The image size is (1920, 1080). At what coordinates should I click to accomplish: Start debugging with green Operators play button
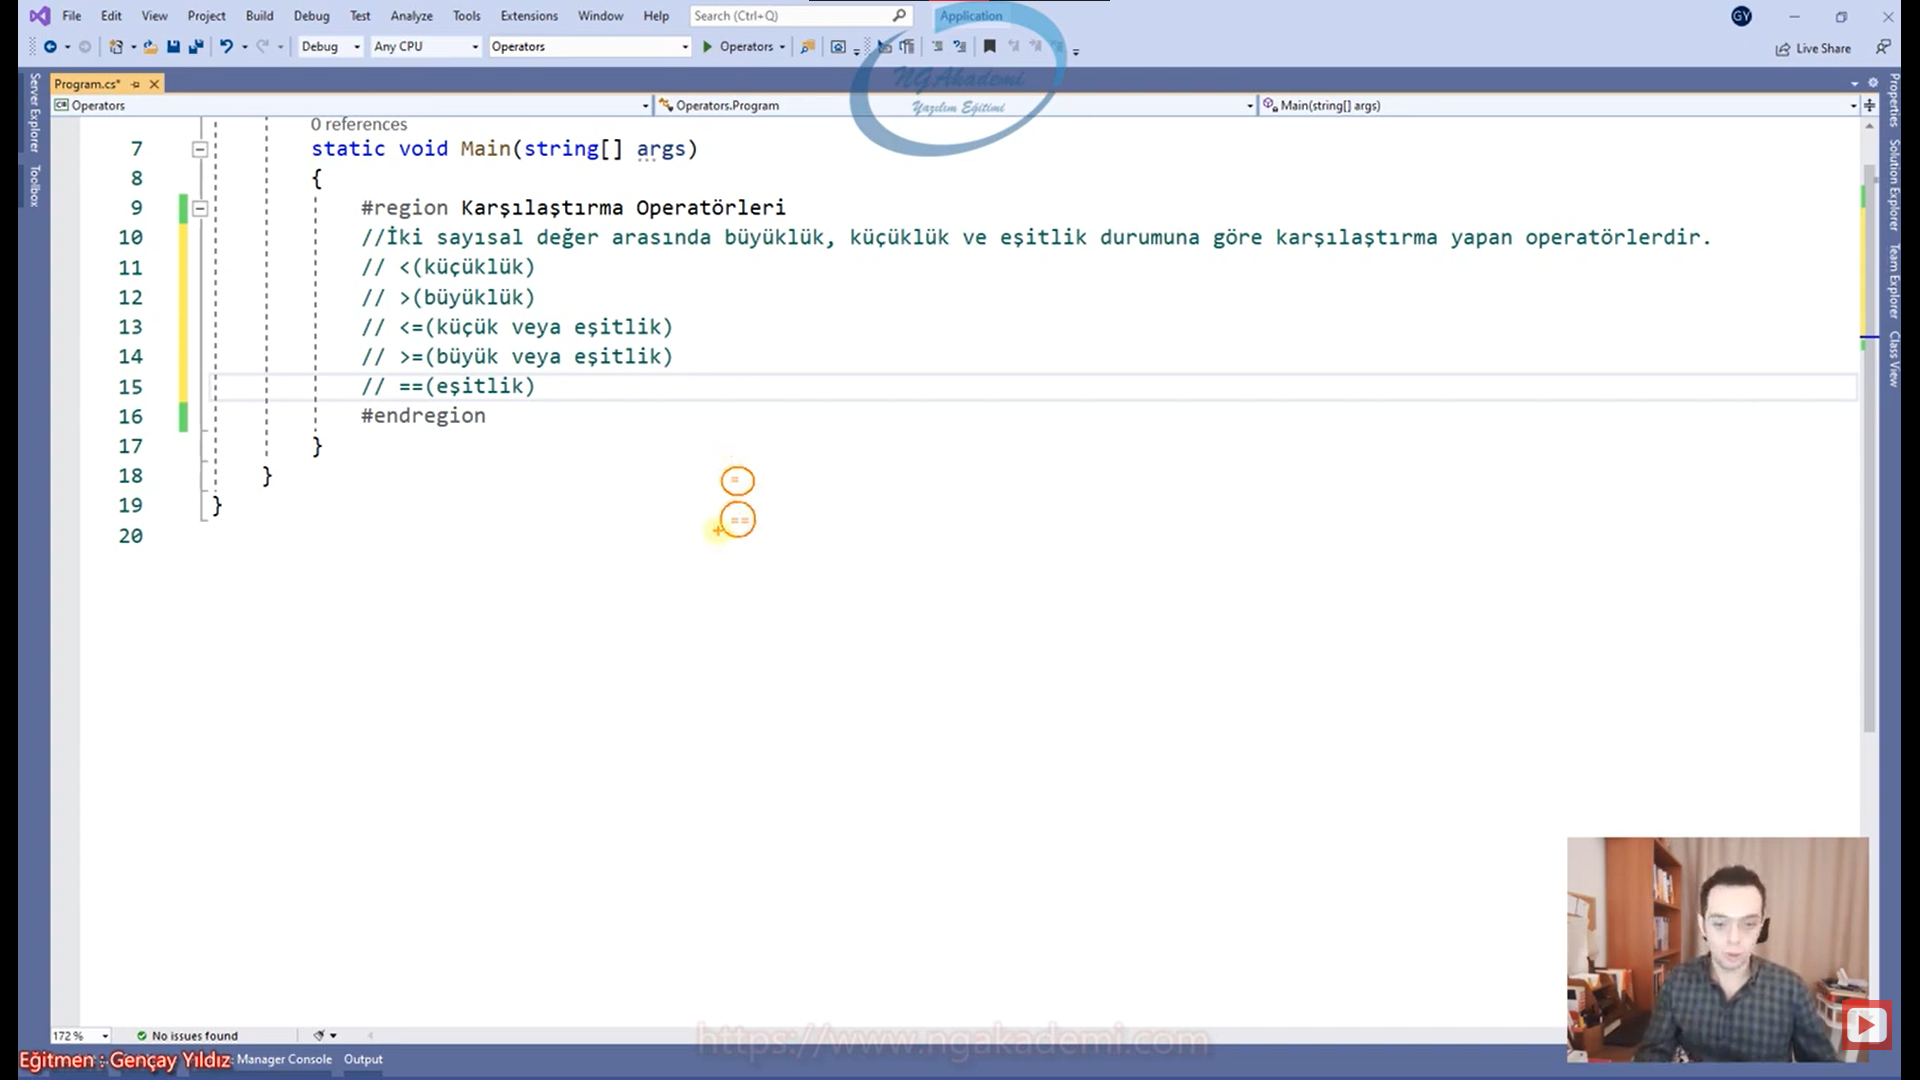[738, 47]
